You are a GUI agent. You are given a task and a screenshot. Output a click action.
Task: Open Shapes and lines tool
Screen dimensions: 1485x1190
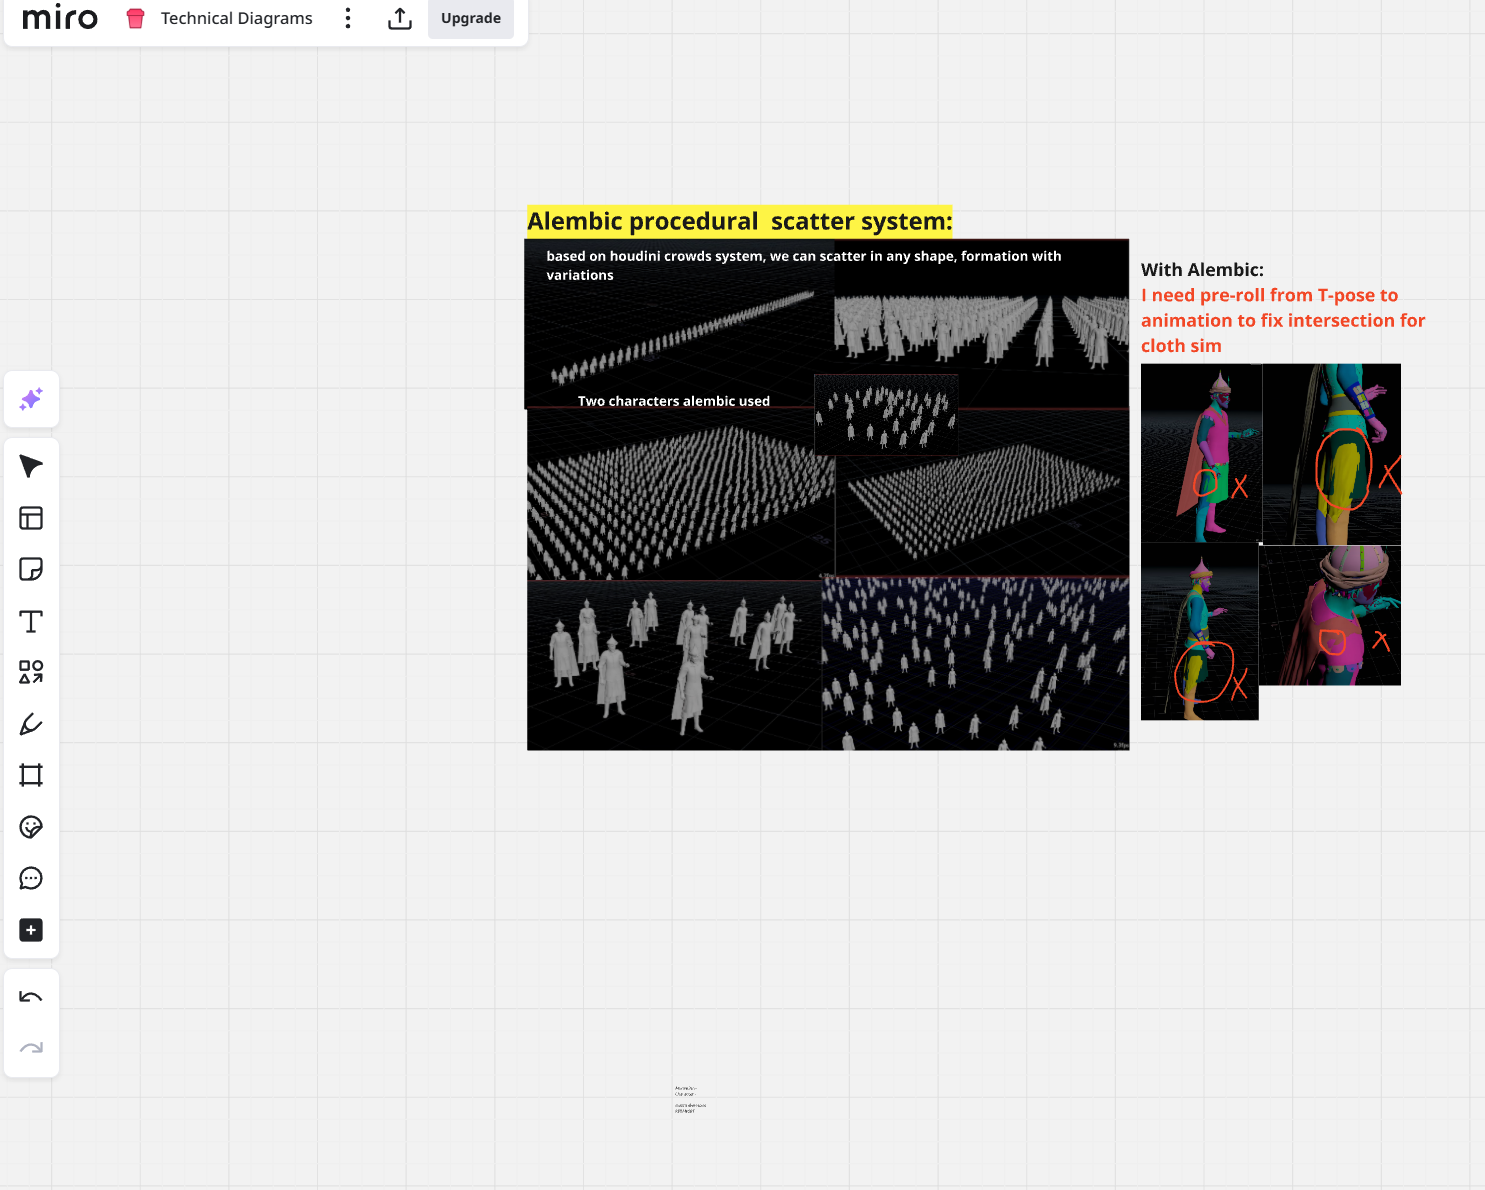[31, 672]
